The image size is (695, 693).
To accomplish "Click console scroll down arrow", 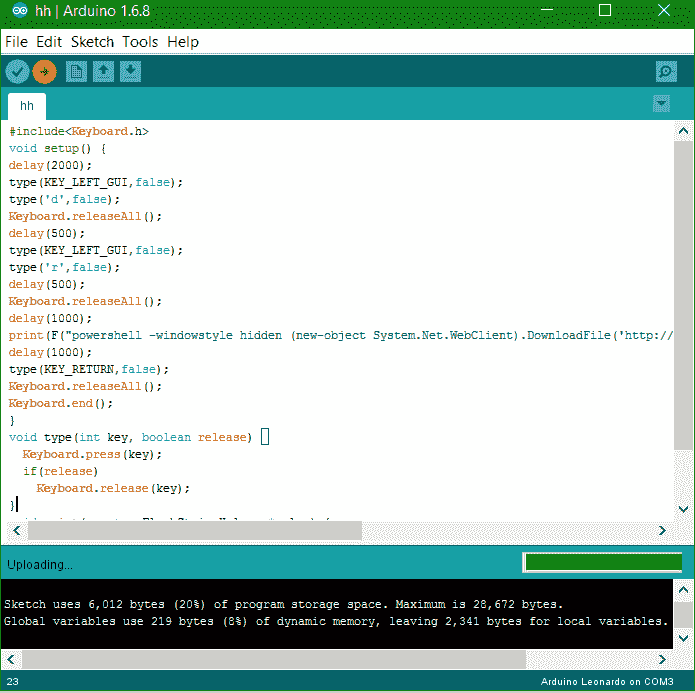I will click(x=683, y=638).
